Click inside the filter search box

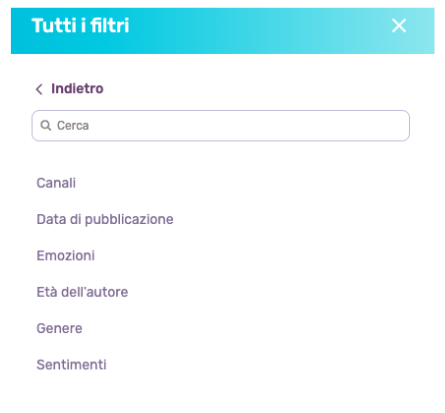coord(221,126)
